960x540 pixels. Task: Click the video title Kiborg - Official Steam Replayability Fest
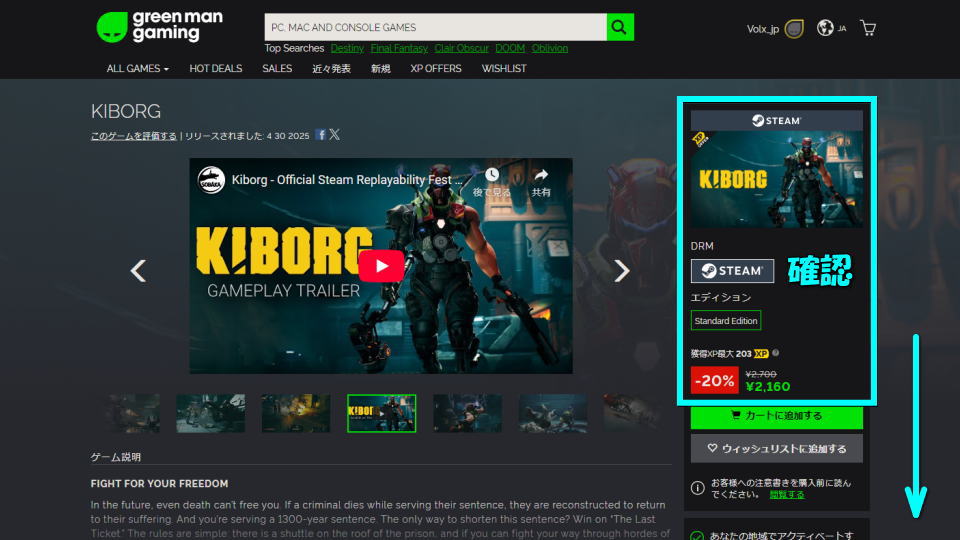[x=347, y=180]
